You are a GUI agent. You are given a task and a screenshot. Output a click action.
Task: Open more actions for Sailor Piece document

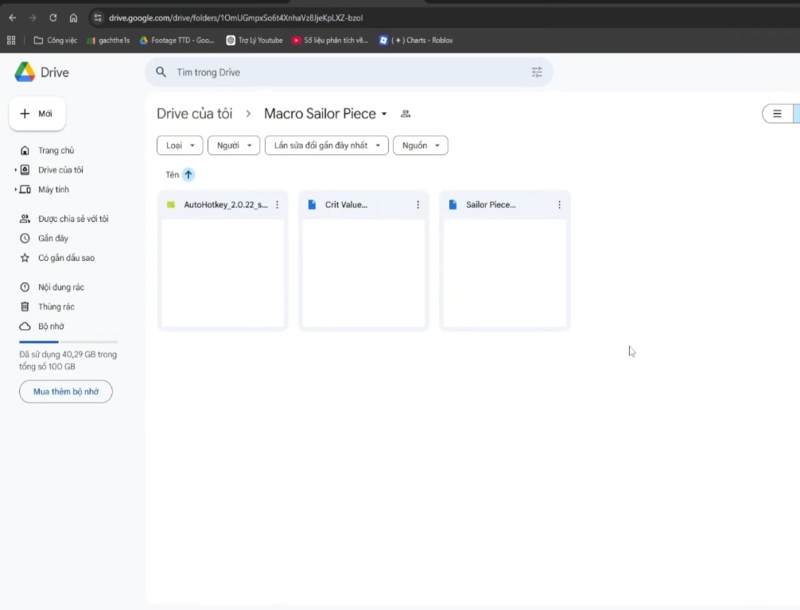(559, 205)
